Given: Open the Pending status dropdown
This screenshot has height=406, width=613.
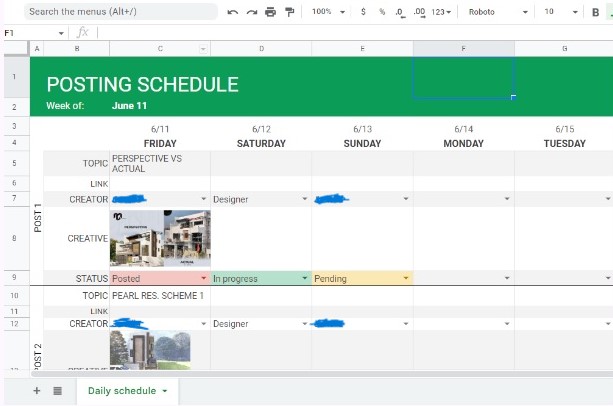Looking at the screenshot, I should point(406,278).
